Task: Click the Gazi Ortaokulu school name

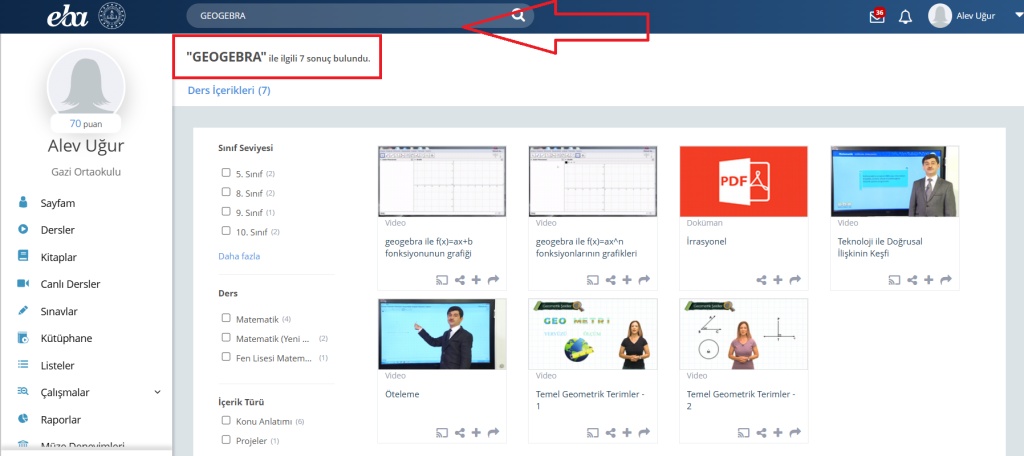Action: [x=86, y=172]
